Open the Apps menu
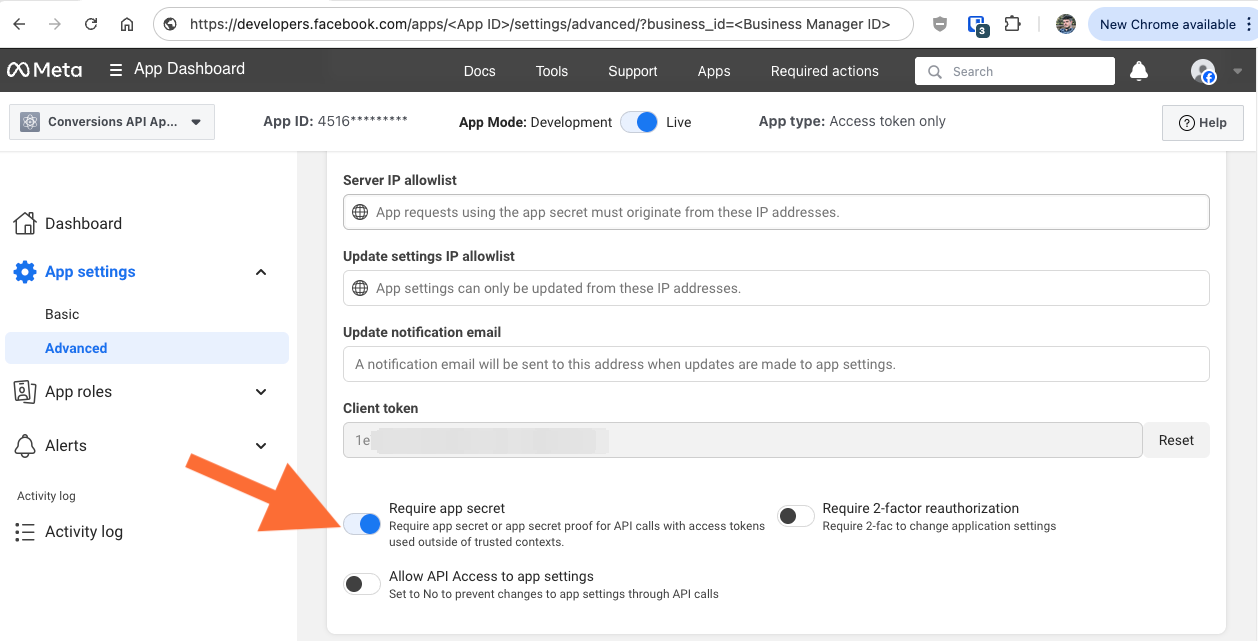1258x641 pixels. coord(714,71)
